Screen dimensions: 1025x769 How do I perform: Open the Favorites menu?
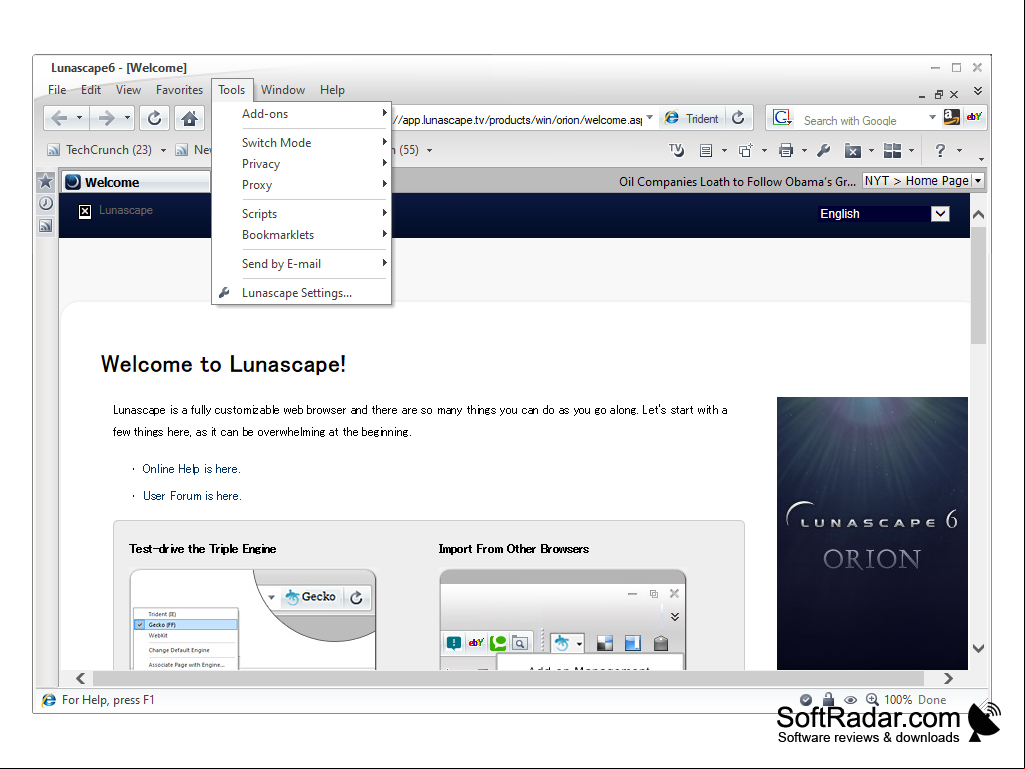coord(179,90)
